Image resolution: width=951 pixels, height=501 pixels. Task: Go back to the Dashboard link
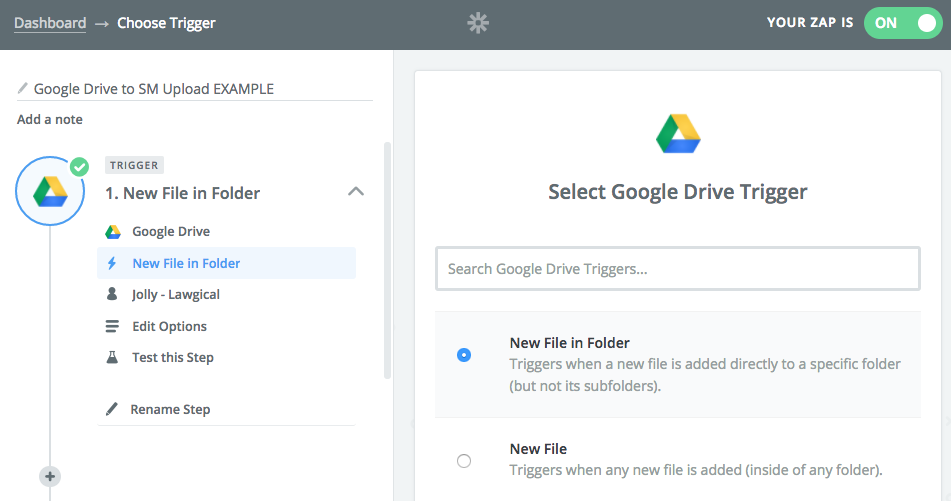click(x=50, y=23)
